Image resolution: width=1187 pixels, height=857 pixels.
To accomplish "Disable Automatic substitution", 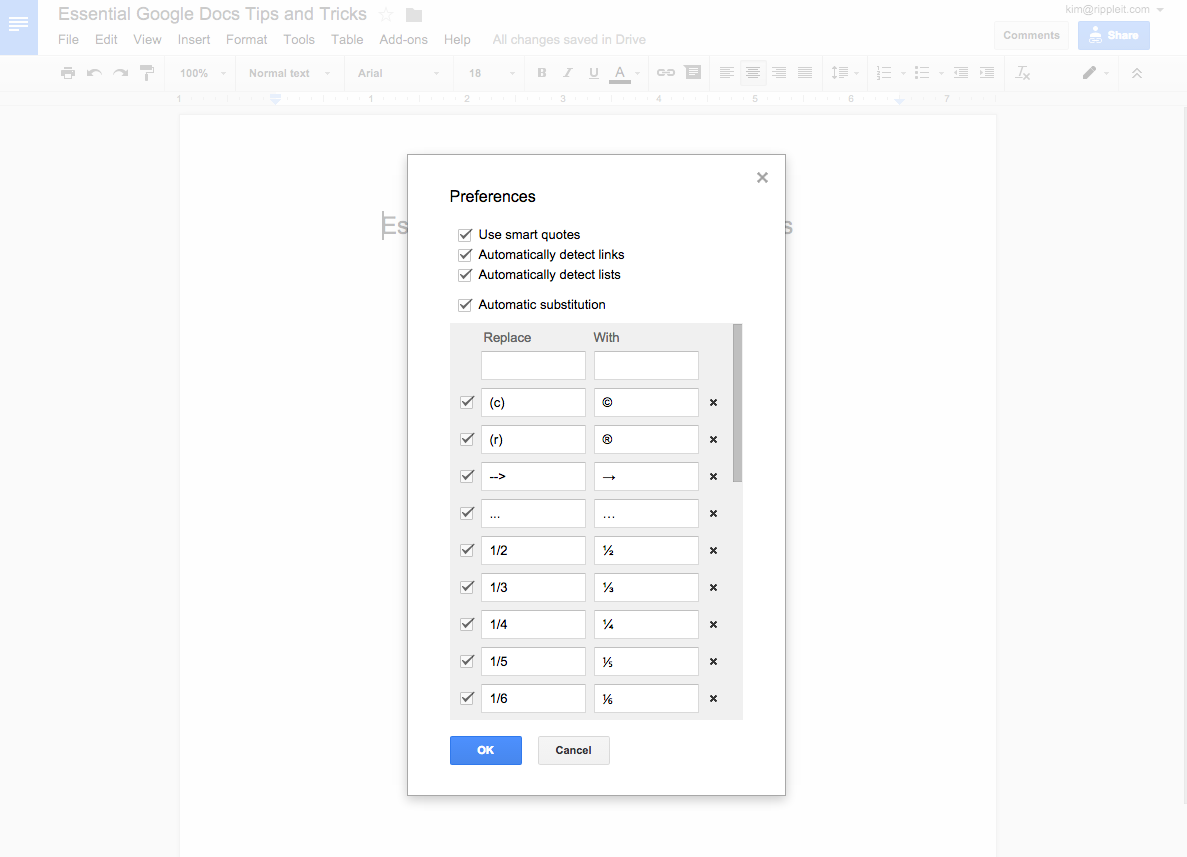I will [465, 304].
